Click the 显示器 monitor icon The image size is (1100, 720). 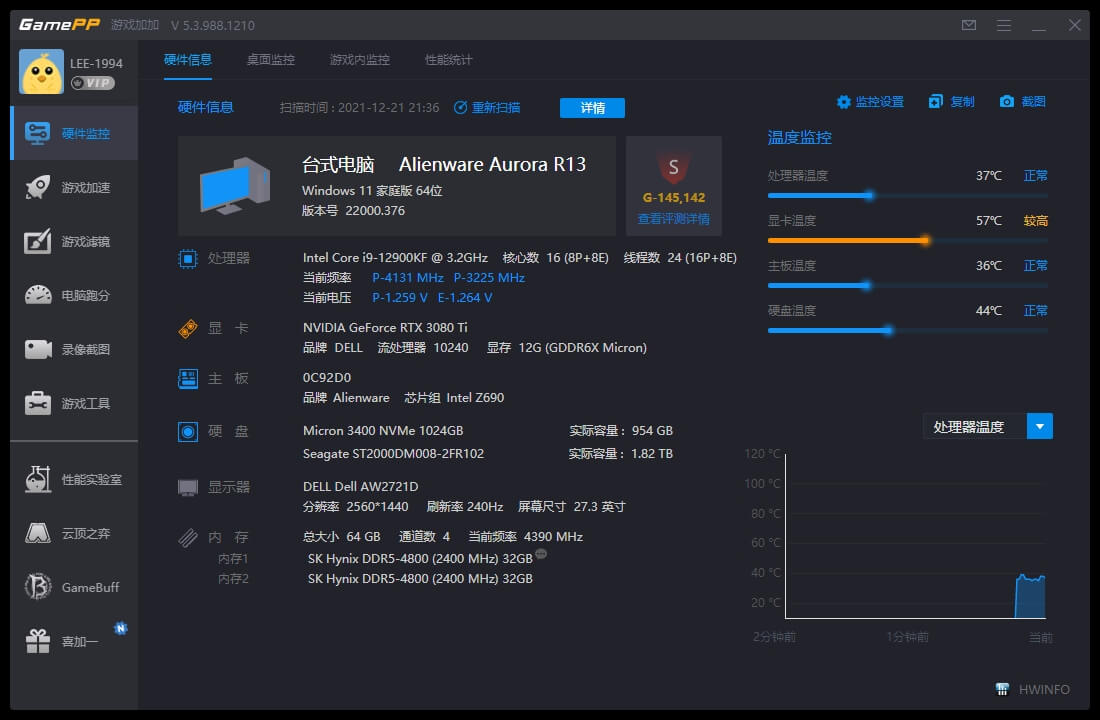[x=188, y=487]
